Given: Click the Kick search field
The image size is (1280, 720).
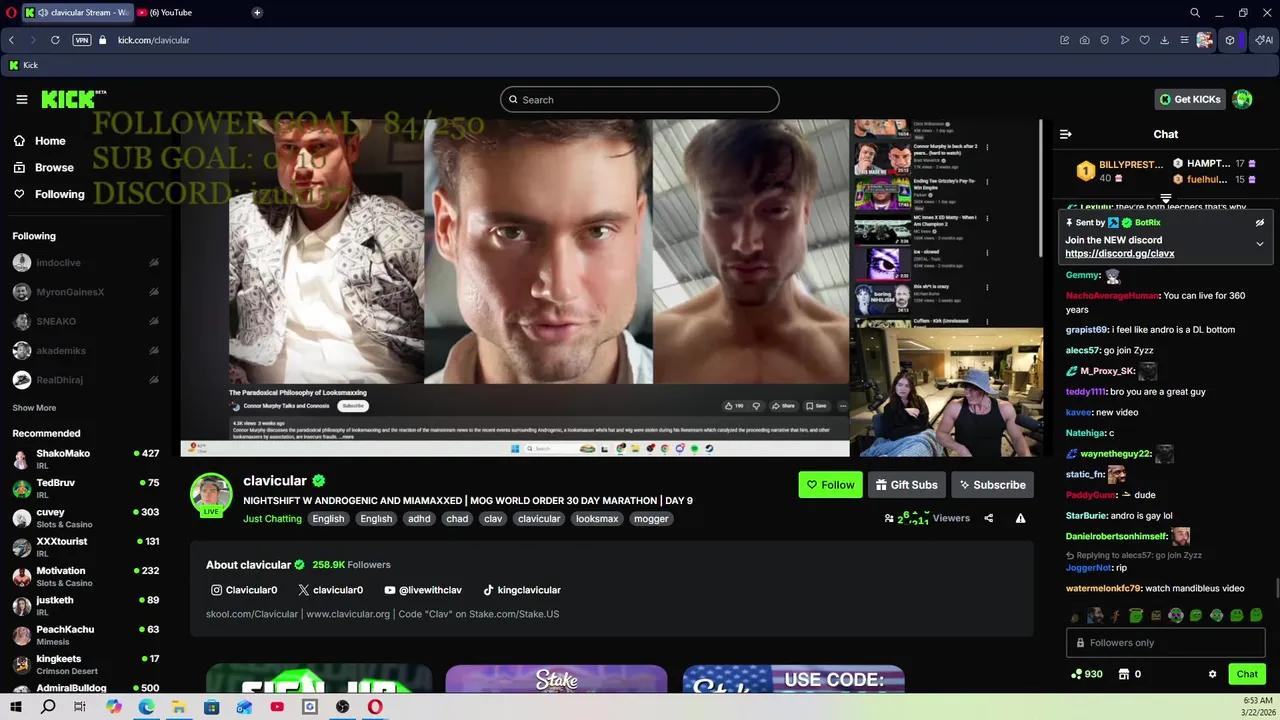Looking at the screenshot, I should tap(640, 99).
